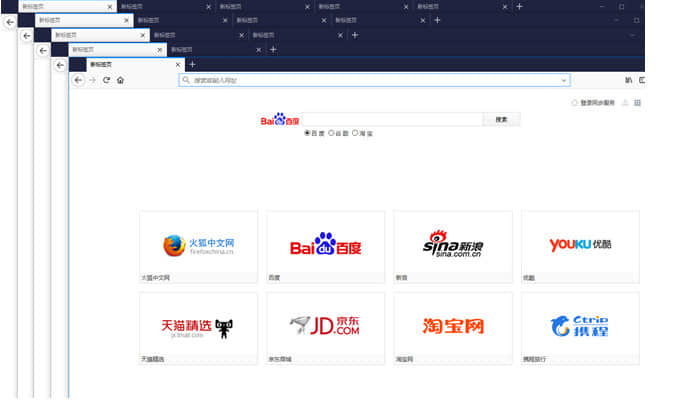Switch to second tab of four-tab window
674x412 pixels.
point(183,20)
